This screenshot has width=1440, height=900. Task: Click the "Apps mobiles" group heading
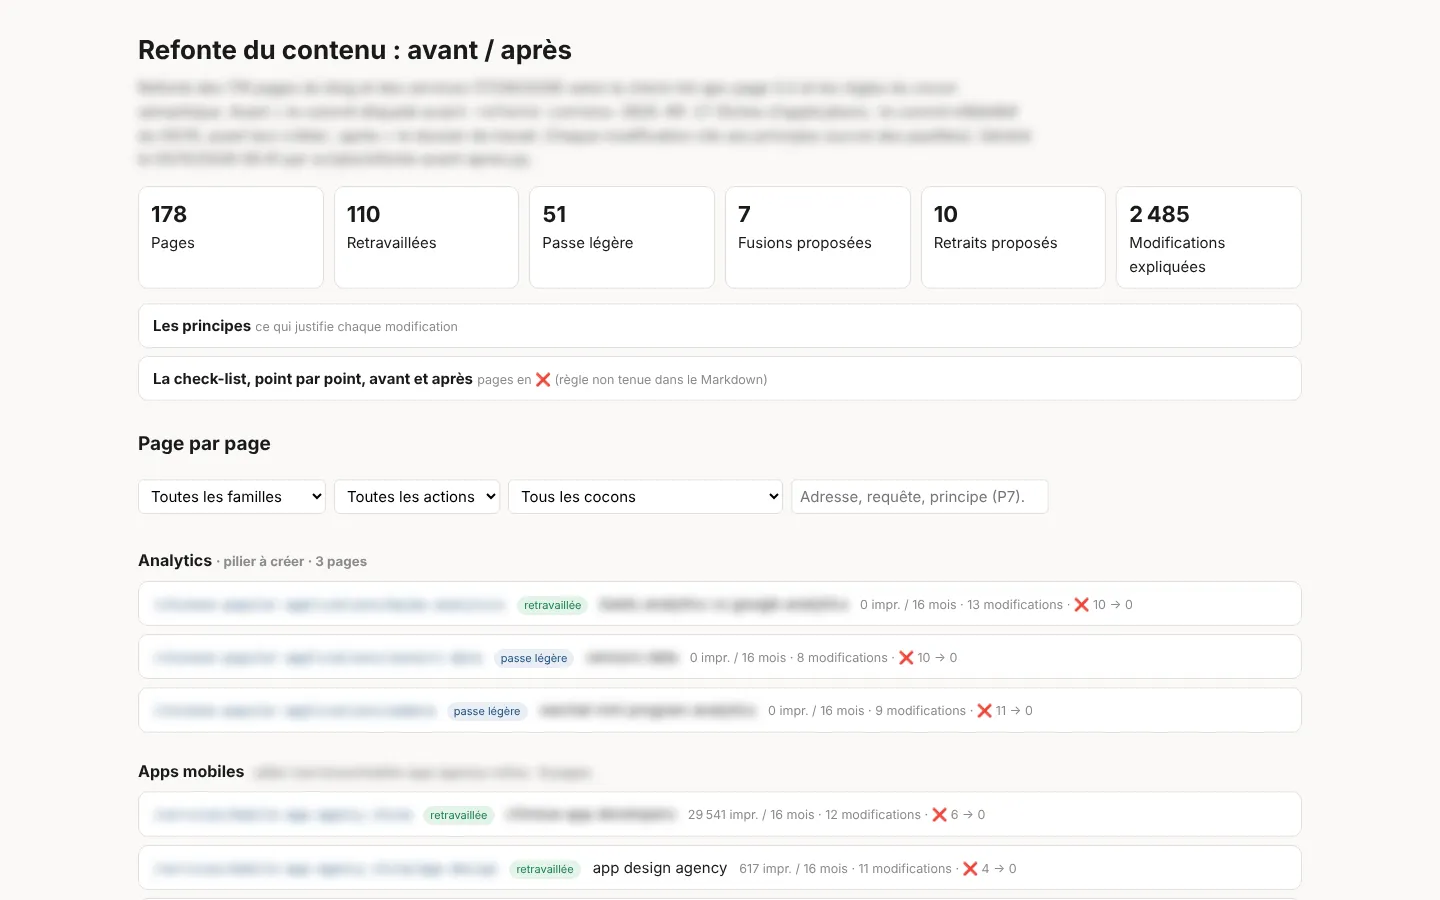click(191, 772)
